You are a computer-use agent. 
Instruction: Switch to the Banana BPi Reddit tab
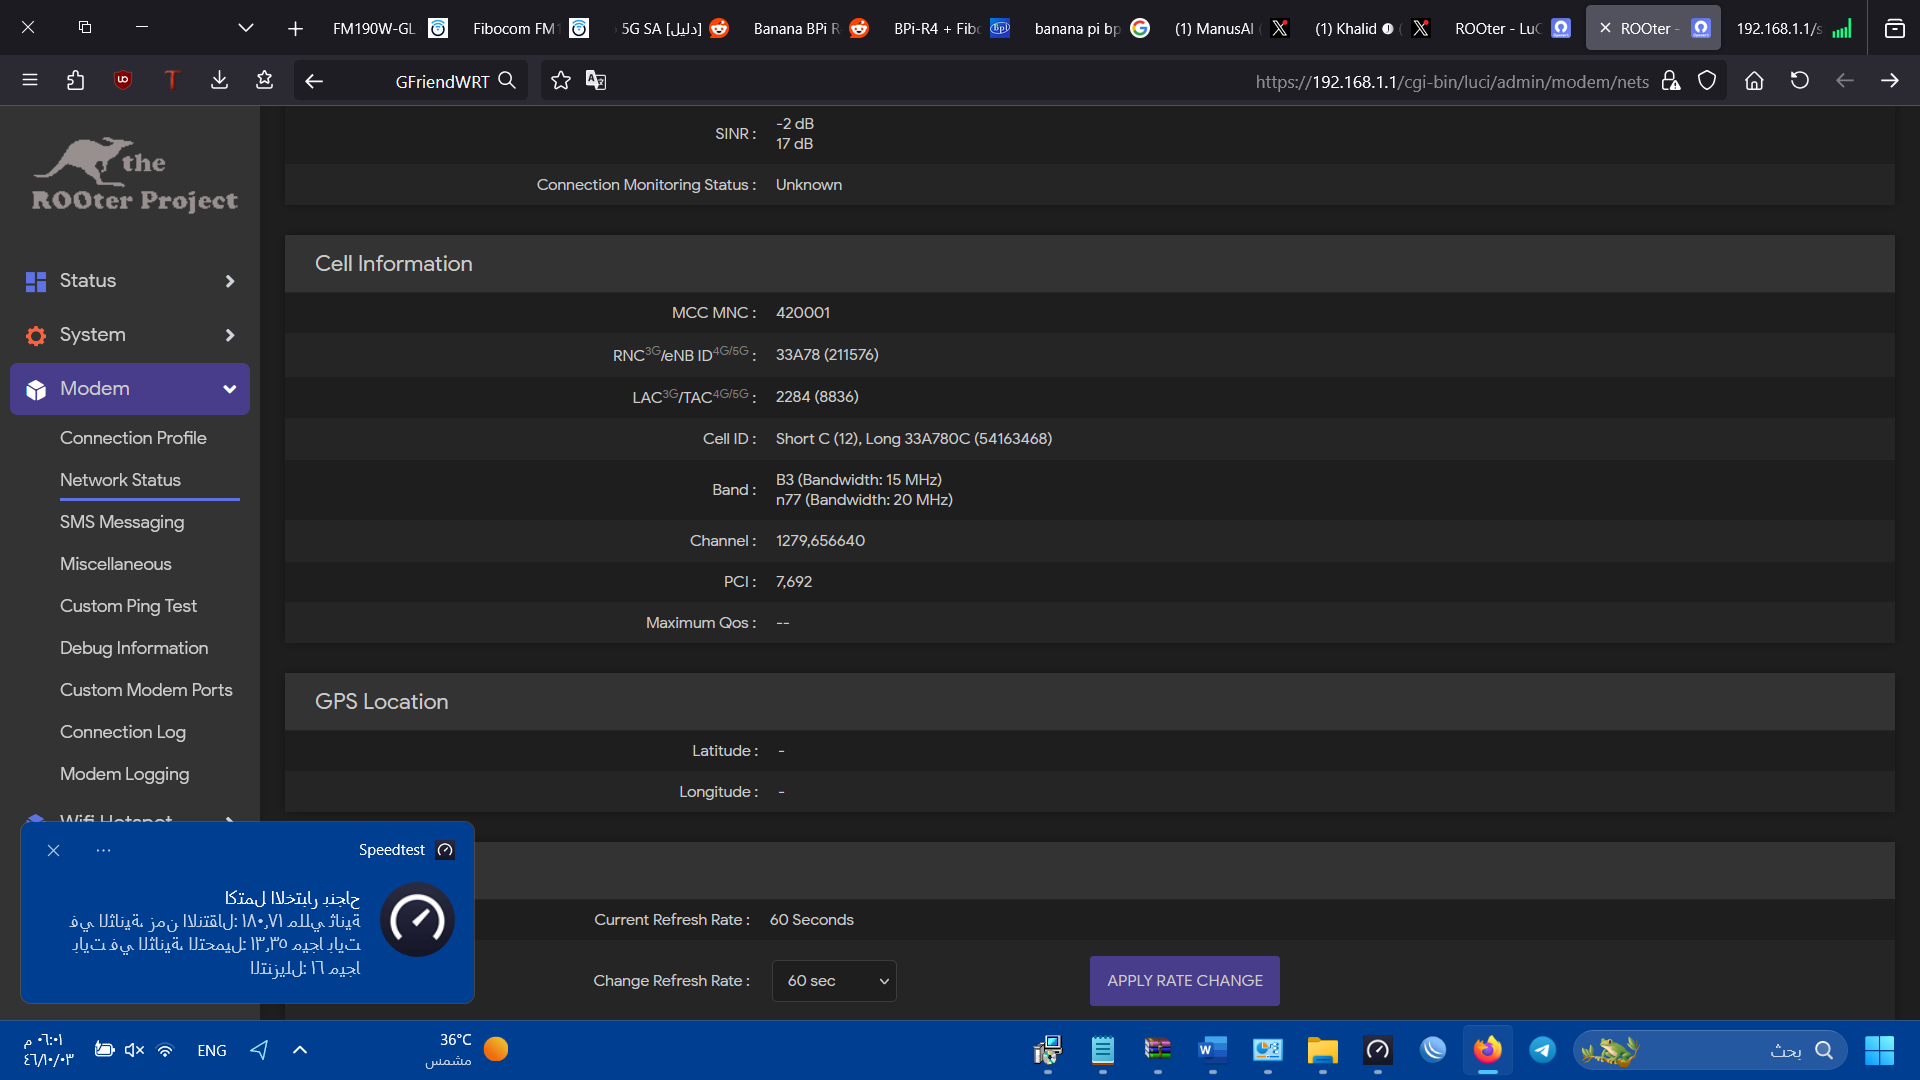tap(811, 28)
